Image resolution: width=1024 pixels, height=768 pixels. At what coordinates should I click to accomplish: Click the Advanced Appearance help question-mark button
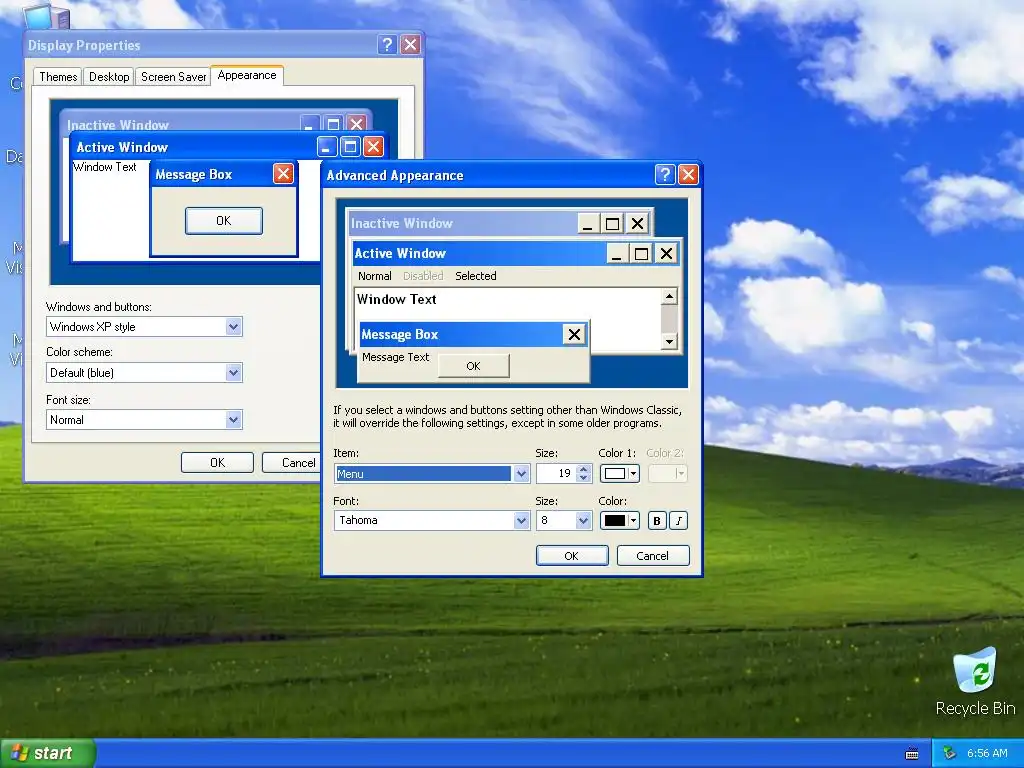(665, 174)
